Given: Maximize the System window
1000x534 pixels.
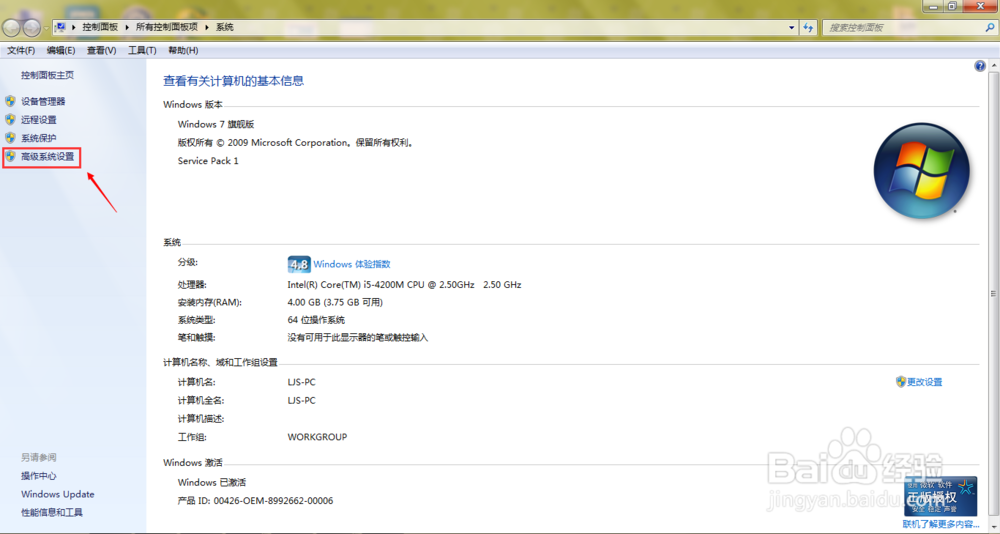Looking at the screenshot, I should click(952, 6).
